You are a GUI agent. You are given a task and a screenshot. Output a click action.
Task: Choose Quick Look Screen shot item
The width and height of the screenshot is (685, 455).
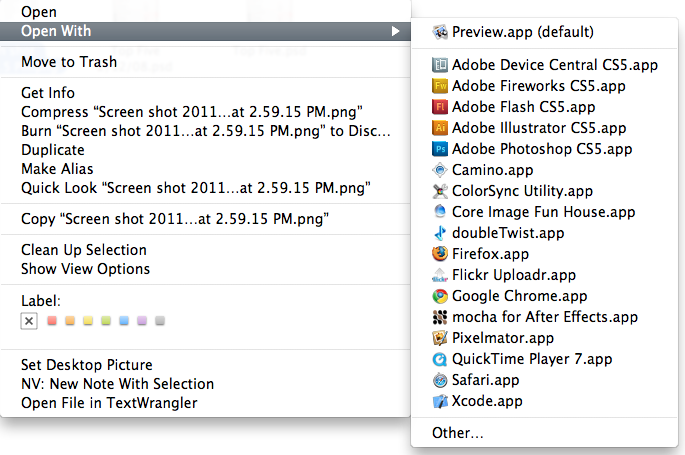205,188
